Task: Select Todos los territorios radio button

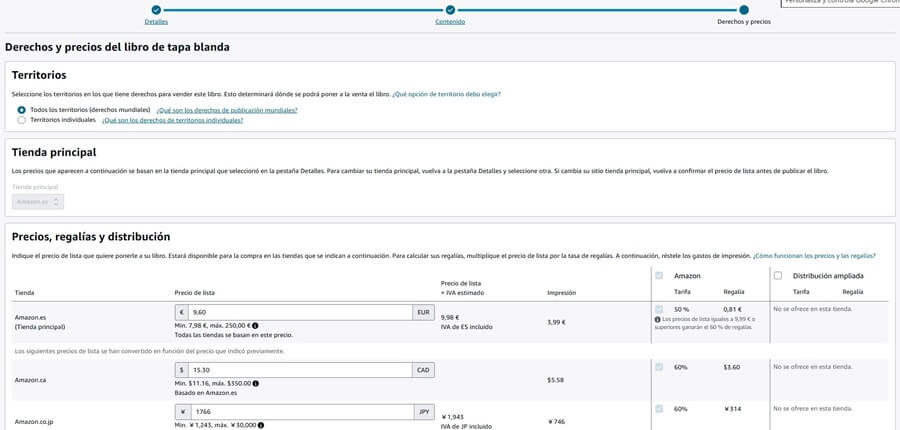Action: tap(22, 110)
